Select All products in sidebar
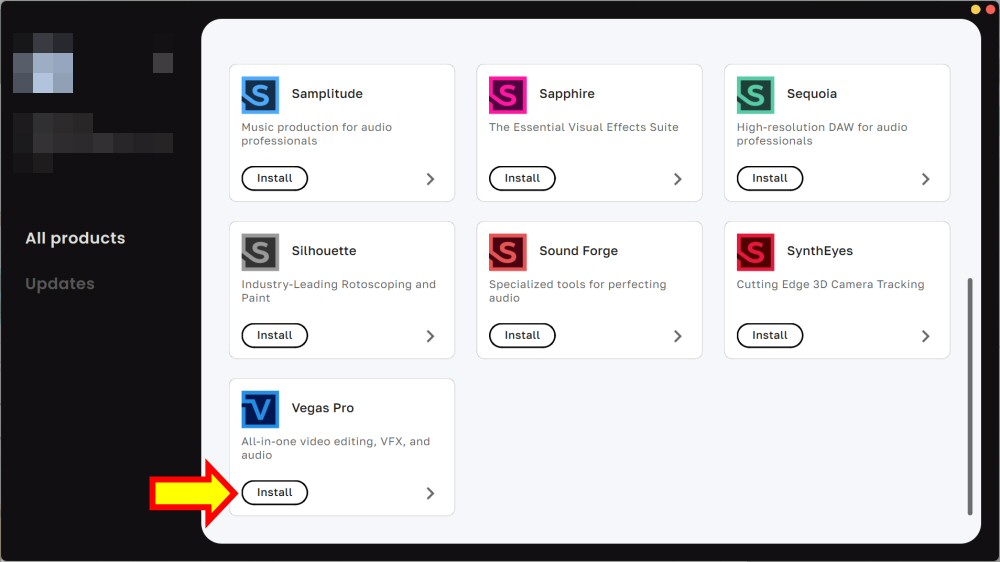This screenshot has width=1000, height=562. (x=75, y=238)
